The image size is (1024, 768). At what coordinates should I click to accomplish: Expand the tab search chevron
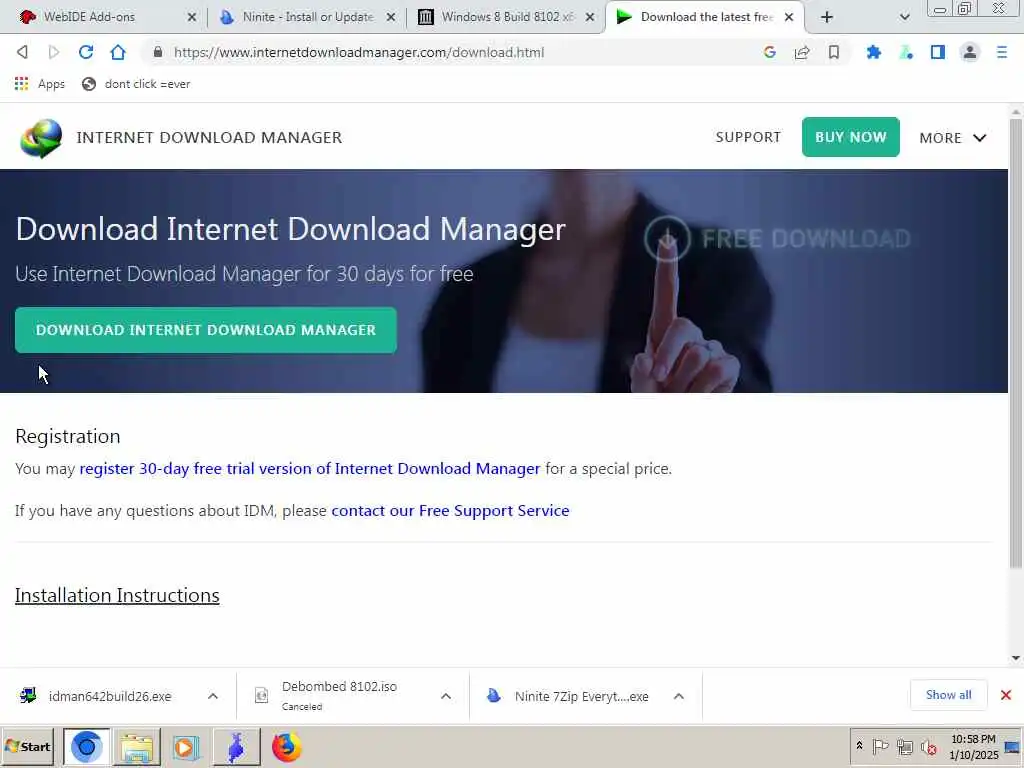pos(904,17)
